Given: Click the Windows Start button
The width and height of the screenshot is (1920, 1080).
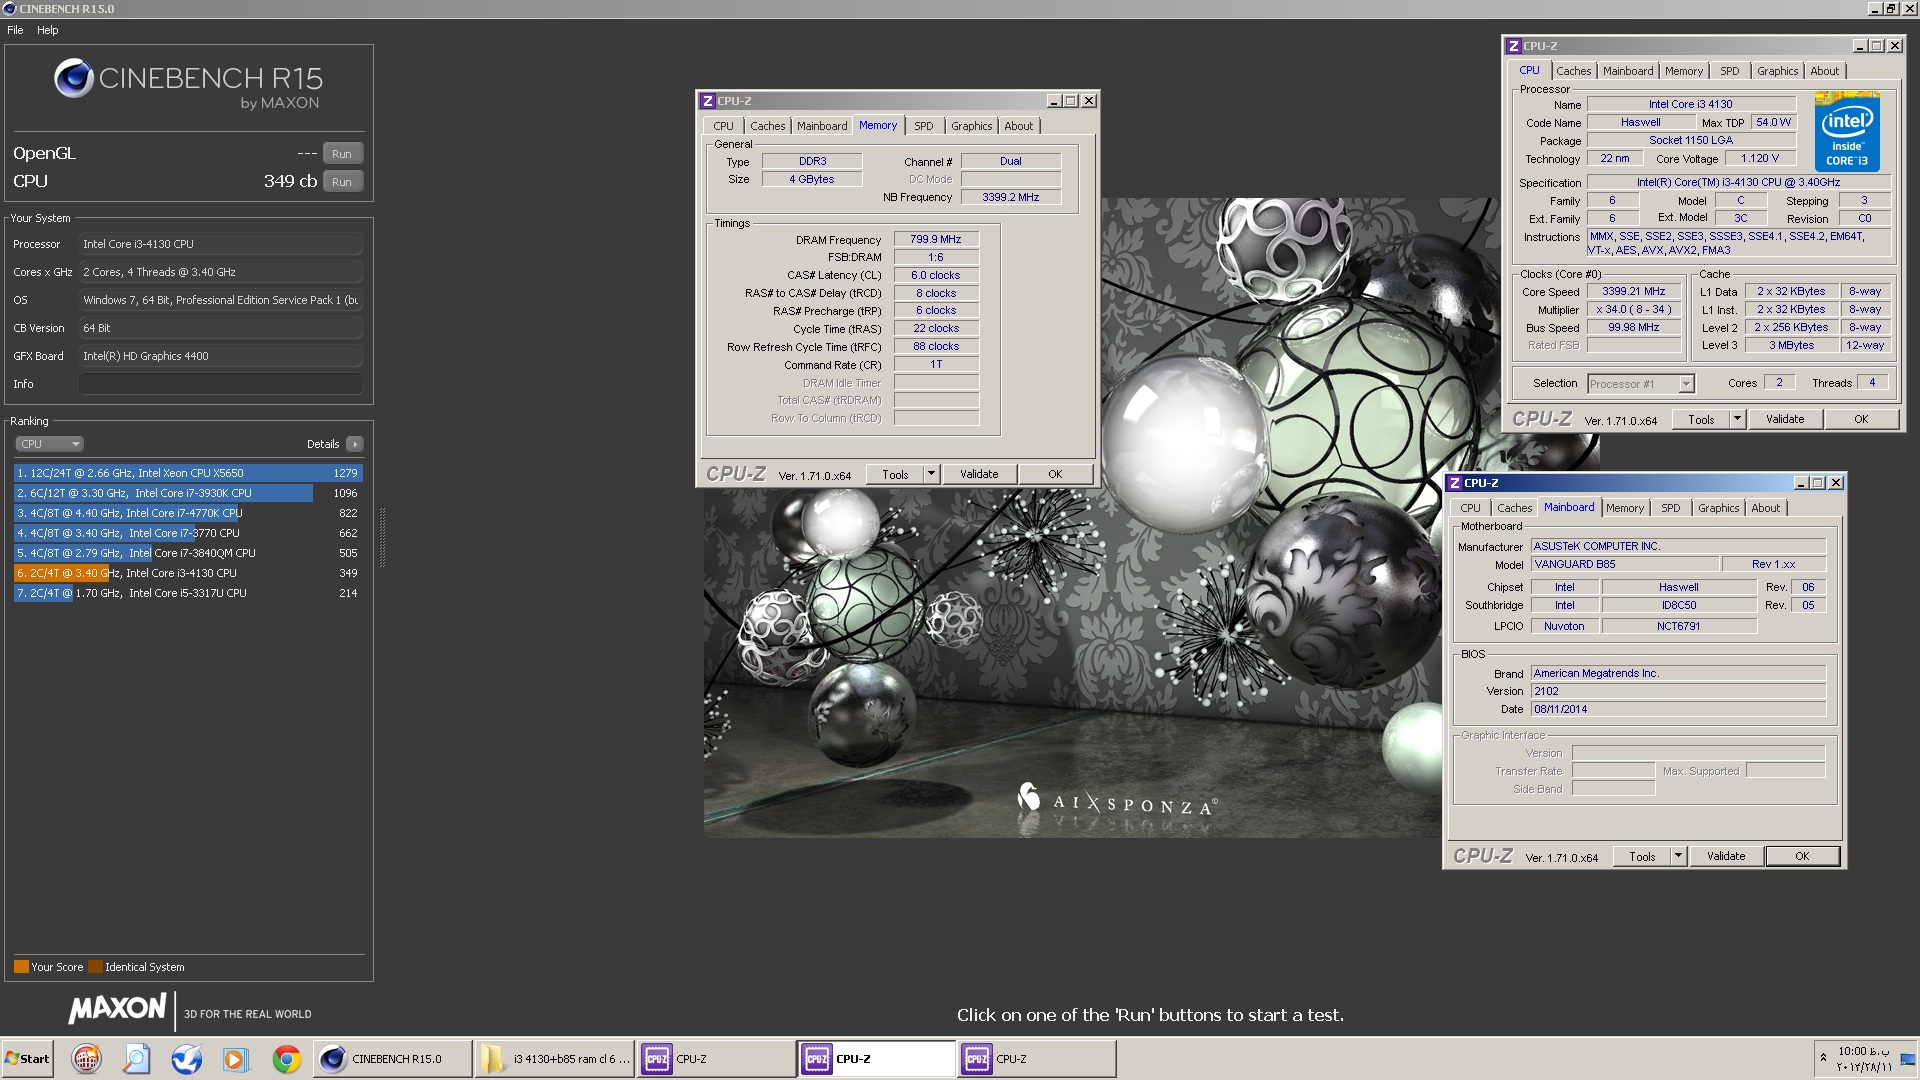Looking at the screenshot, I should click(28, 1059).
